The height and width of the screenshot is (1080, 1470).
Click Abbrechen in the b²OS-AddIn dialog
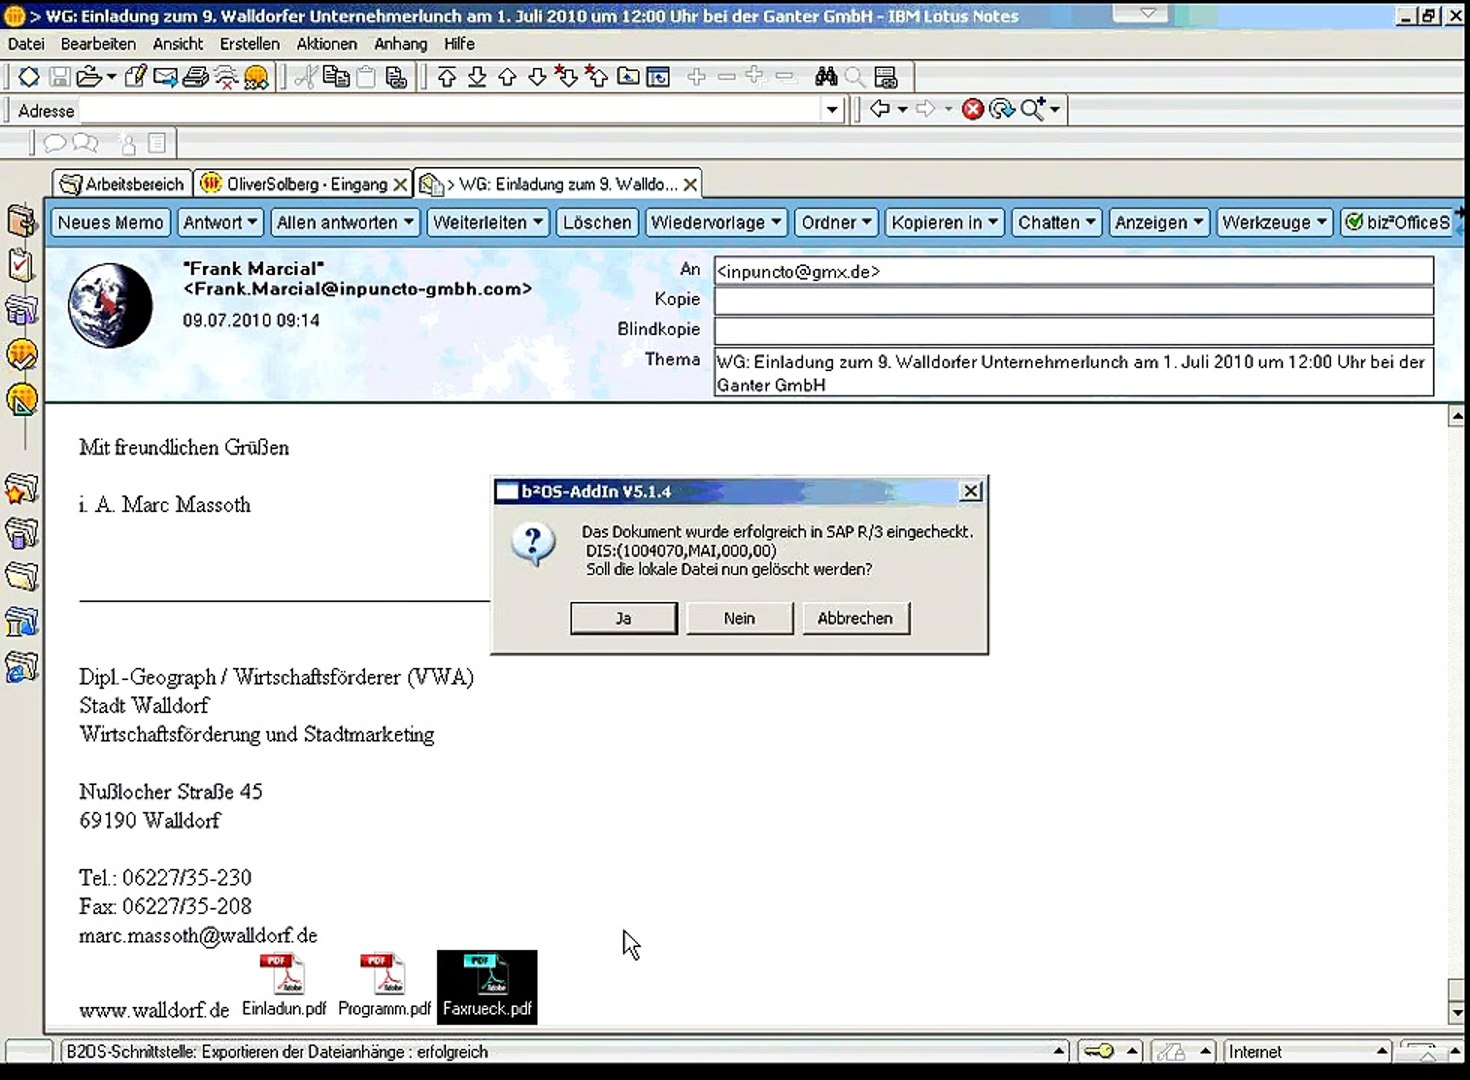[855, 618]
